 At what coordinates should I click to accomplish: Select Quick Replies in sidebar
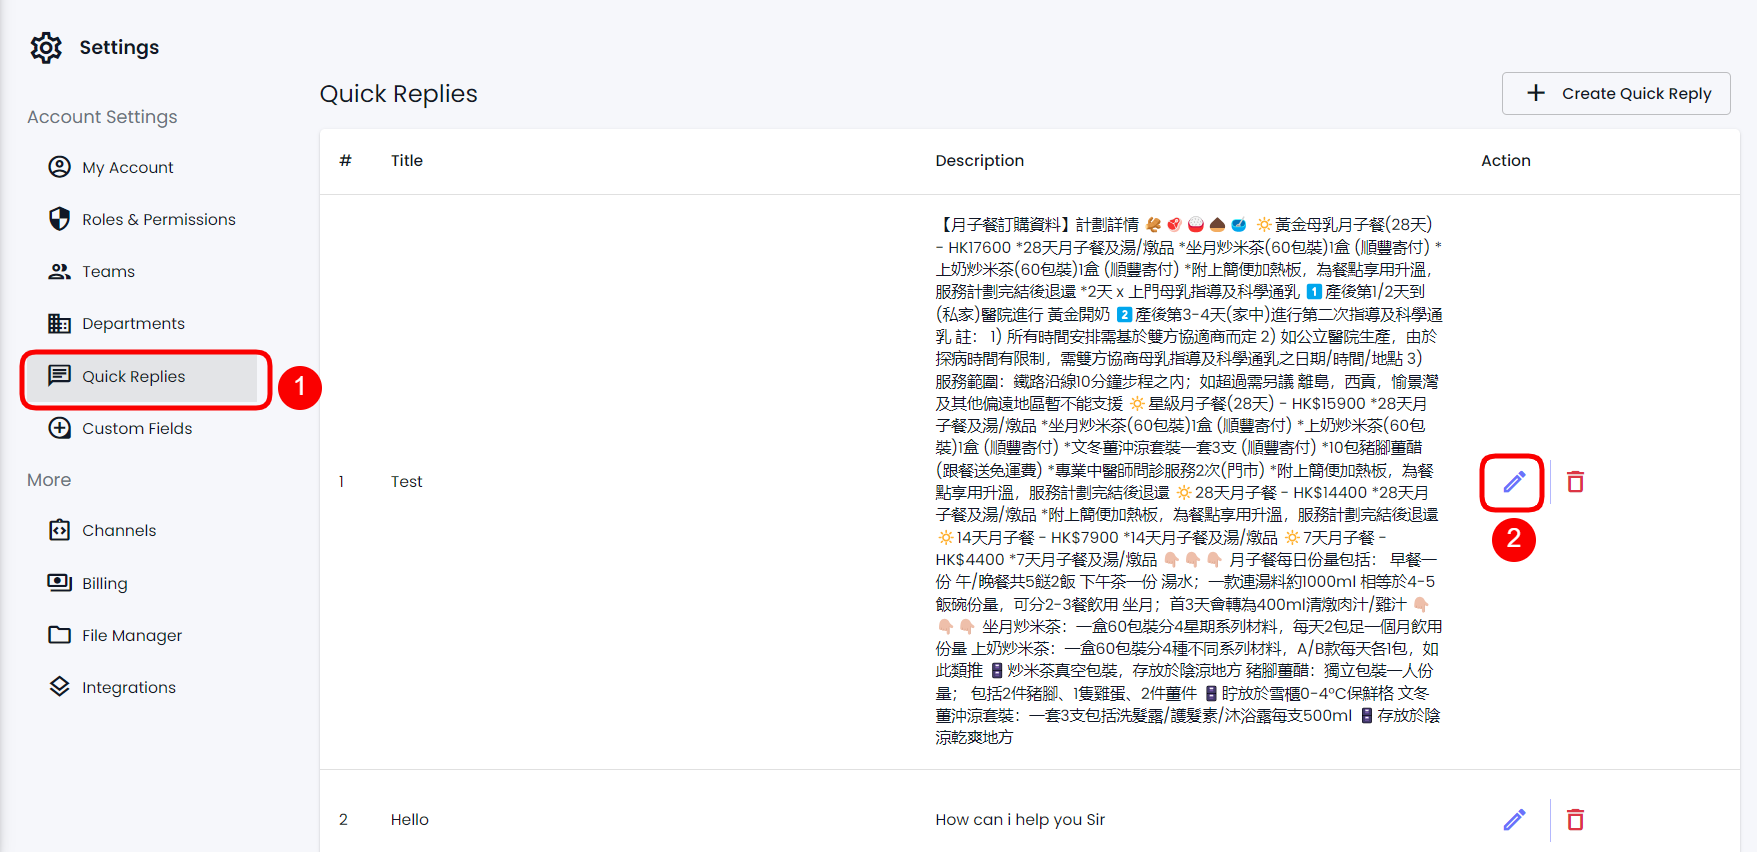click(133, 376)
